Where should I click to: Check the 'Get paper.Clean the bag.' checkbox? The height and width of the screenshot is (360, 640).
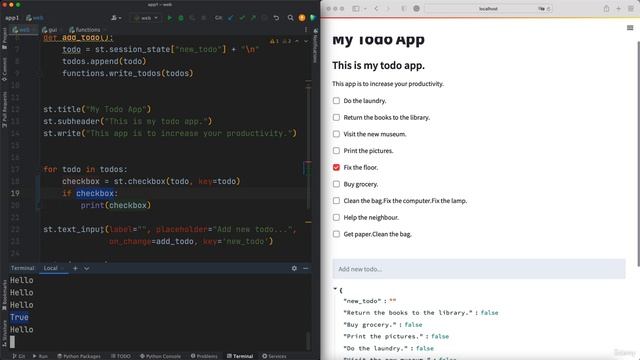336,234
